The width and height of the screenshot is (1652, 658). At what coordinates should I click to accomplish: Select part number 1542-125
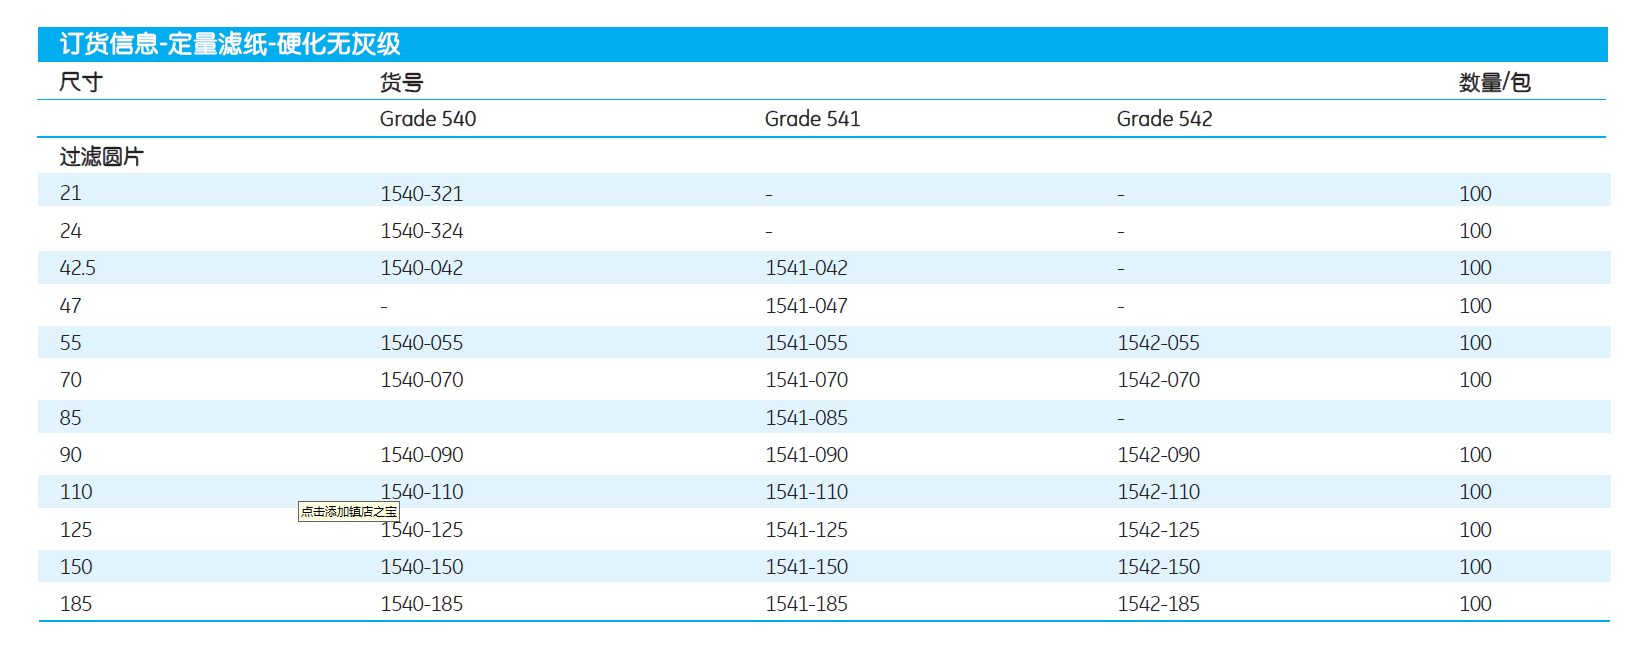coord(1159,530)
